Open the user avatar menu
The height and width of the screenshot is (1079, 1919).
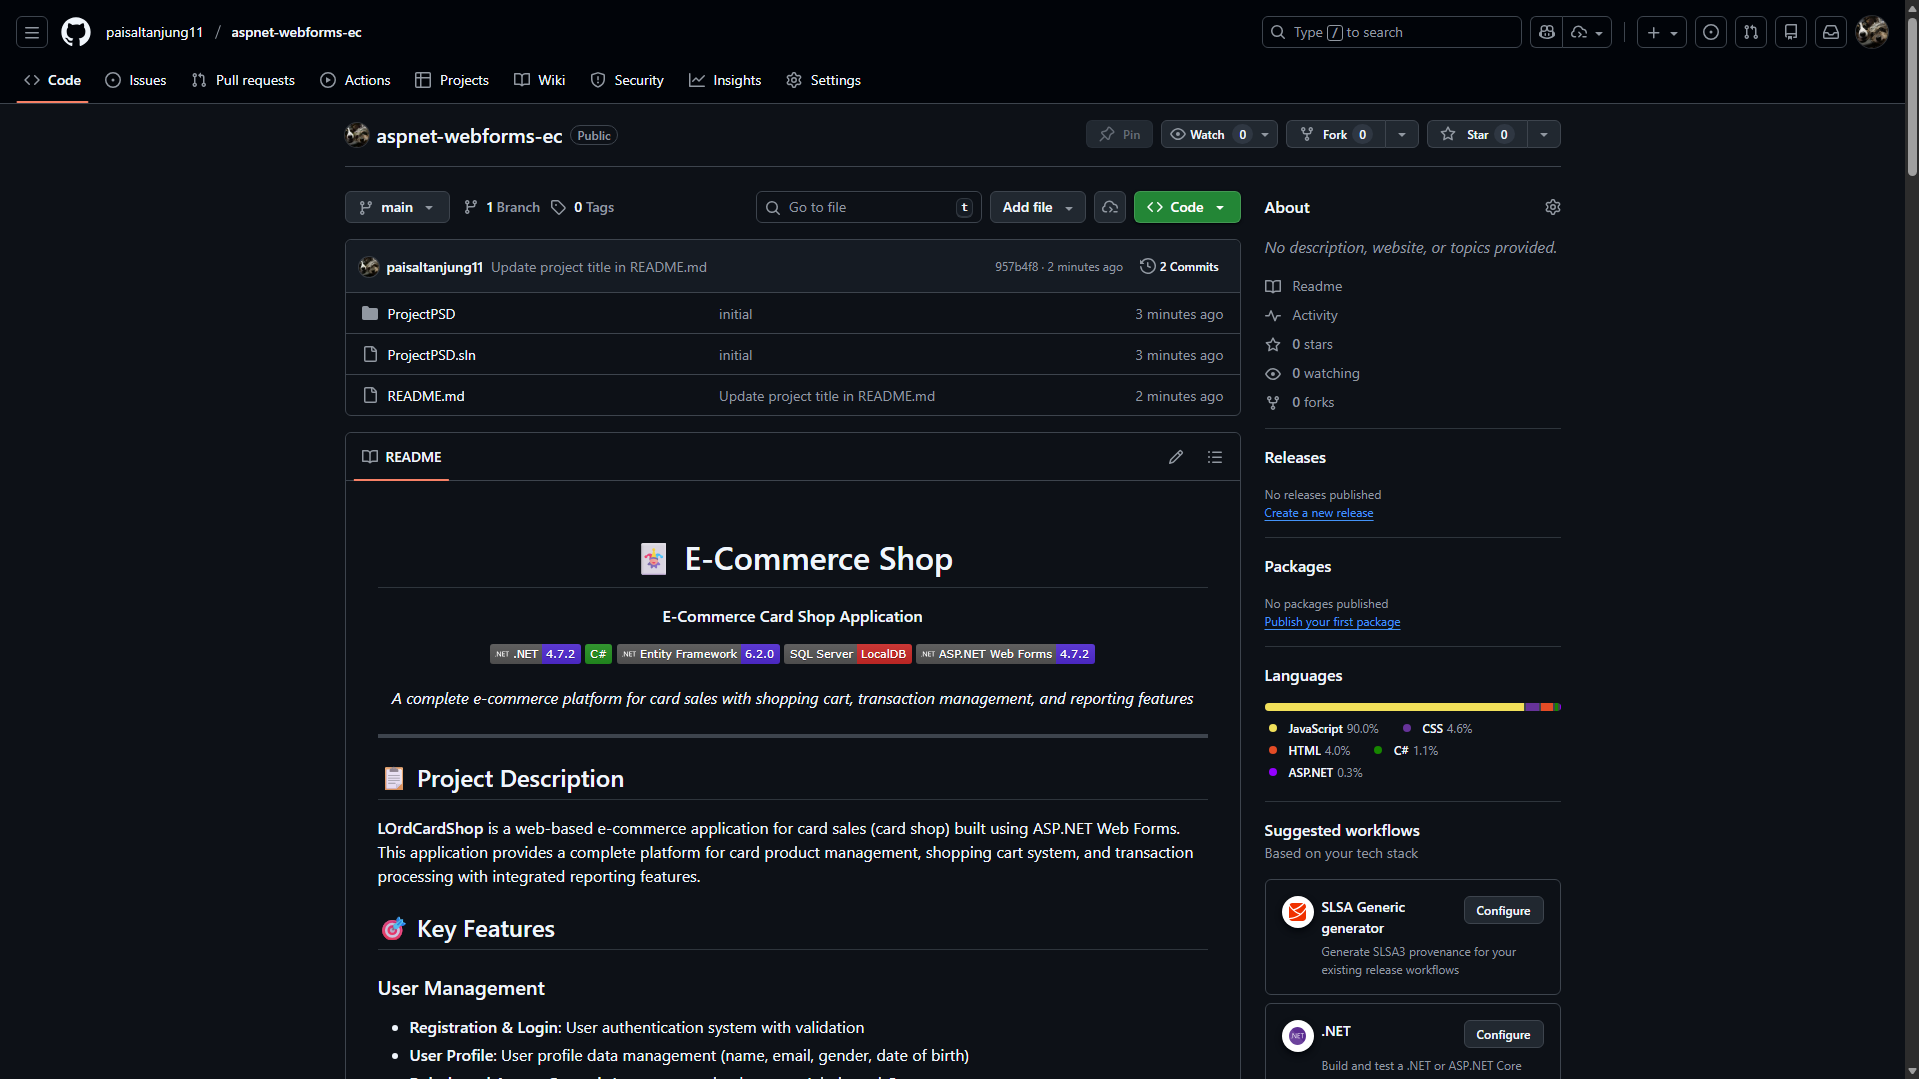(x=1872, y=32)
